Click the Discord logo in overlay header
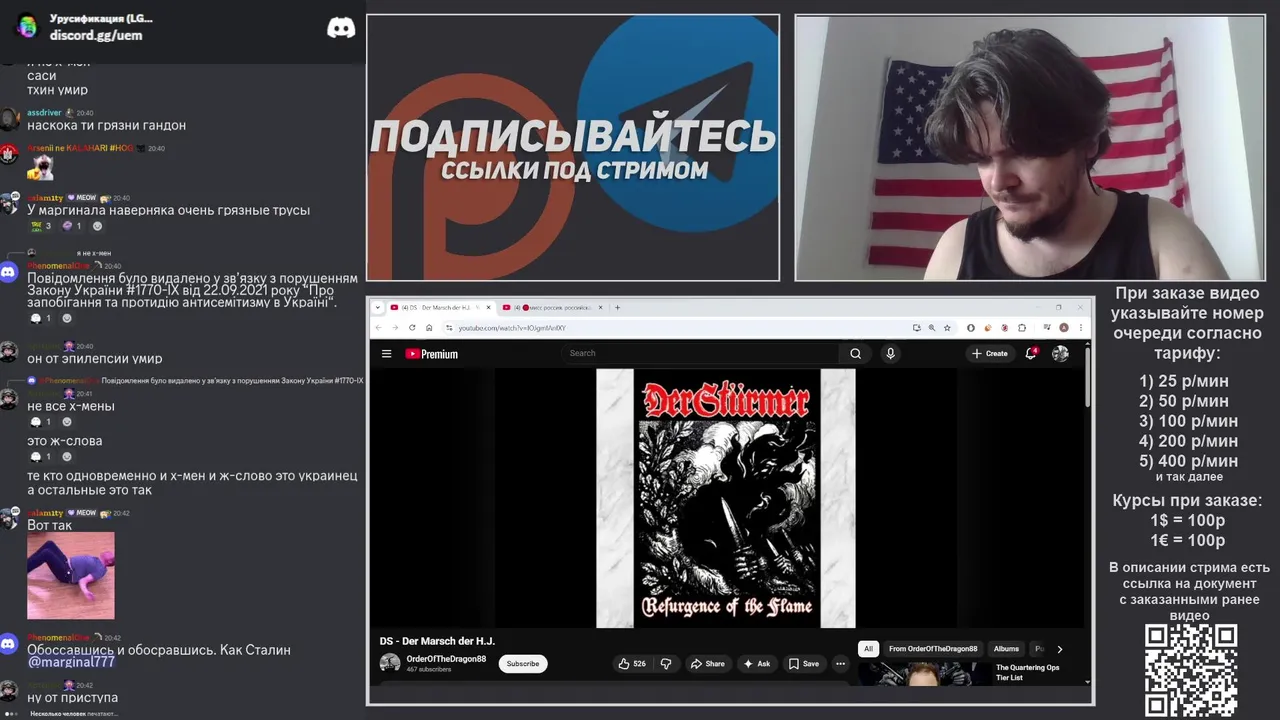 (x=341, y=27)
